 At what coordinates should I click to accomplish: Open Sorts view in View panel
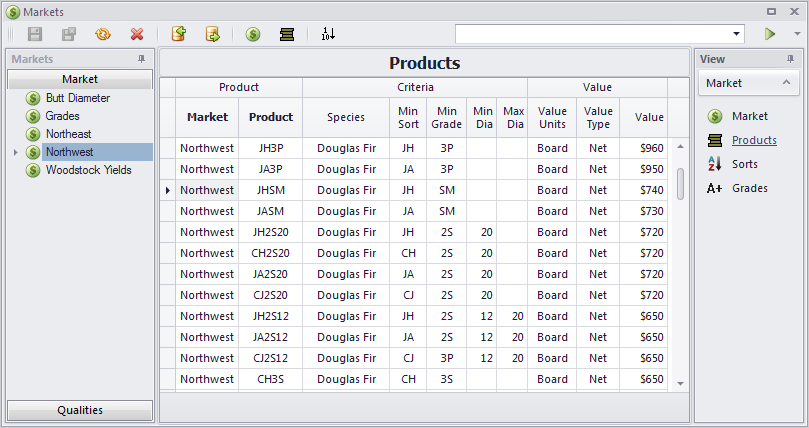tap(745, 164)
